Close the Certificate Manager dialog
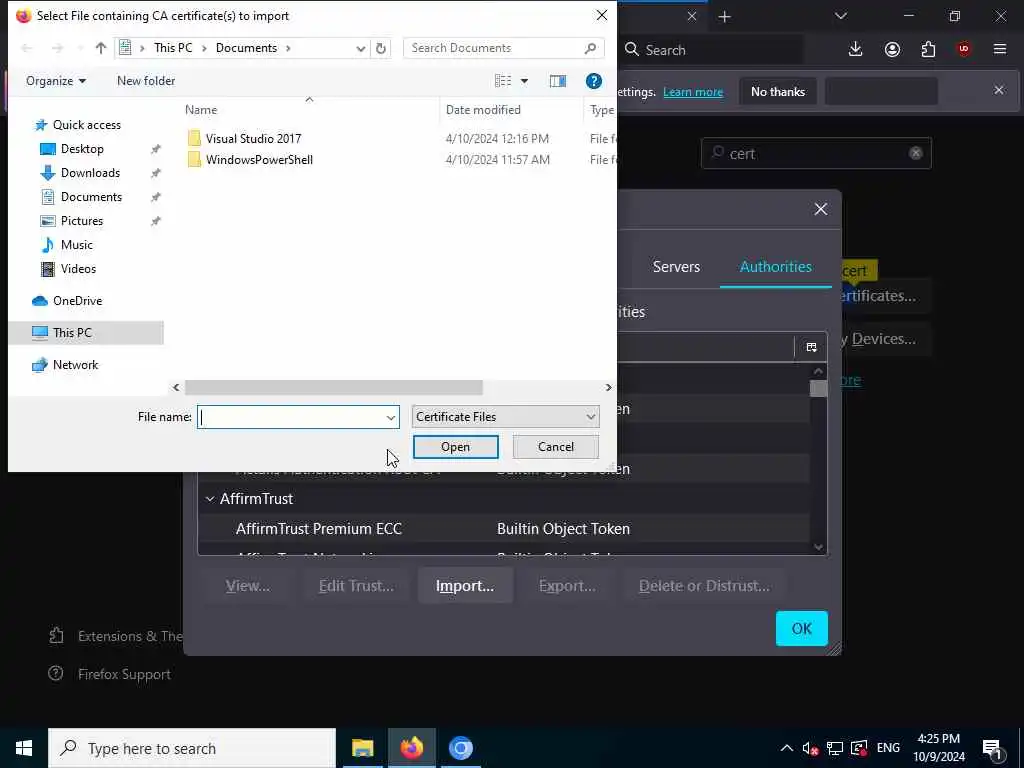Screen dimensions: 1024x768 pyautogui.click(x=820, y=209)
